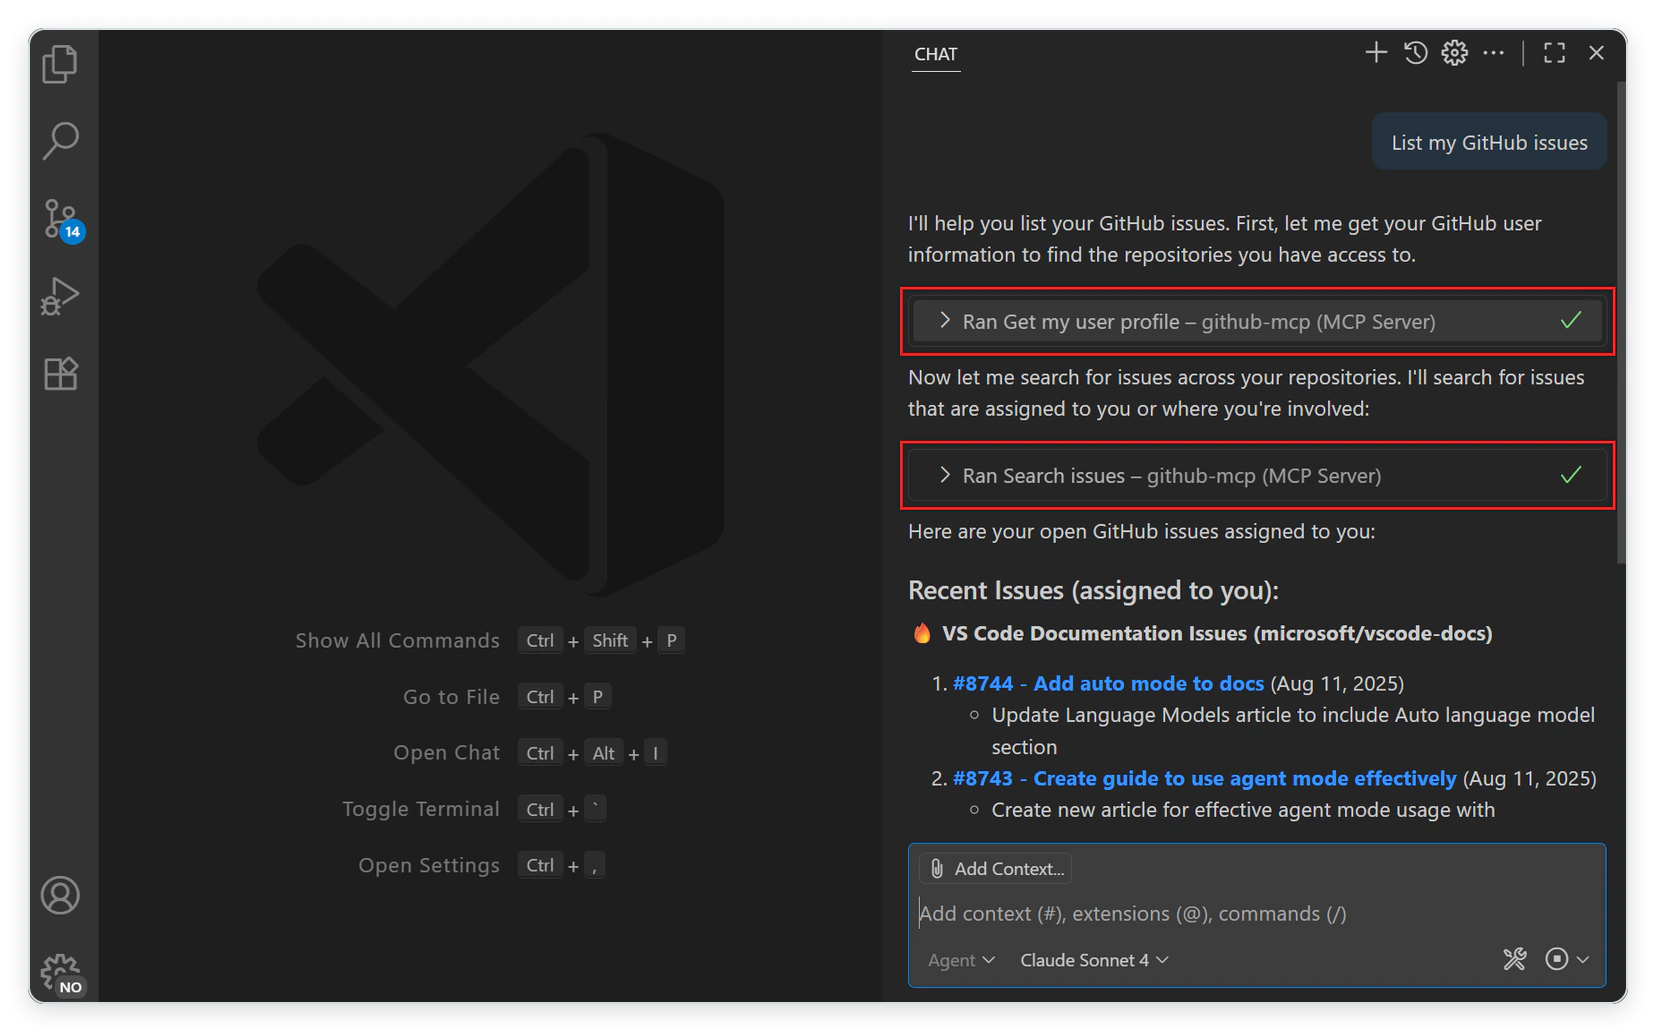Open the Agent mode dropdown

[x=961, y=960]
